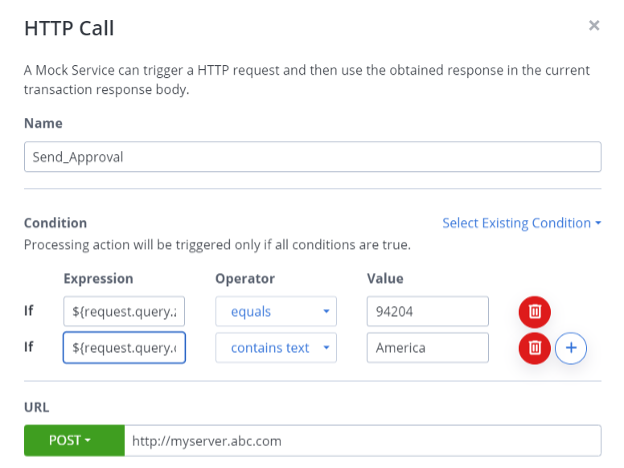Focus the Name field containing Send_Approval
This screenshot has width=624, height=468.
click(x=312, y=157)
